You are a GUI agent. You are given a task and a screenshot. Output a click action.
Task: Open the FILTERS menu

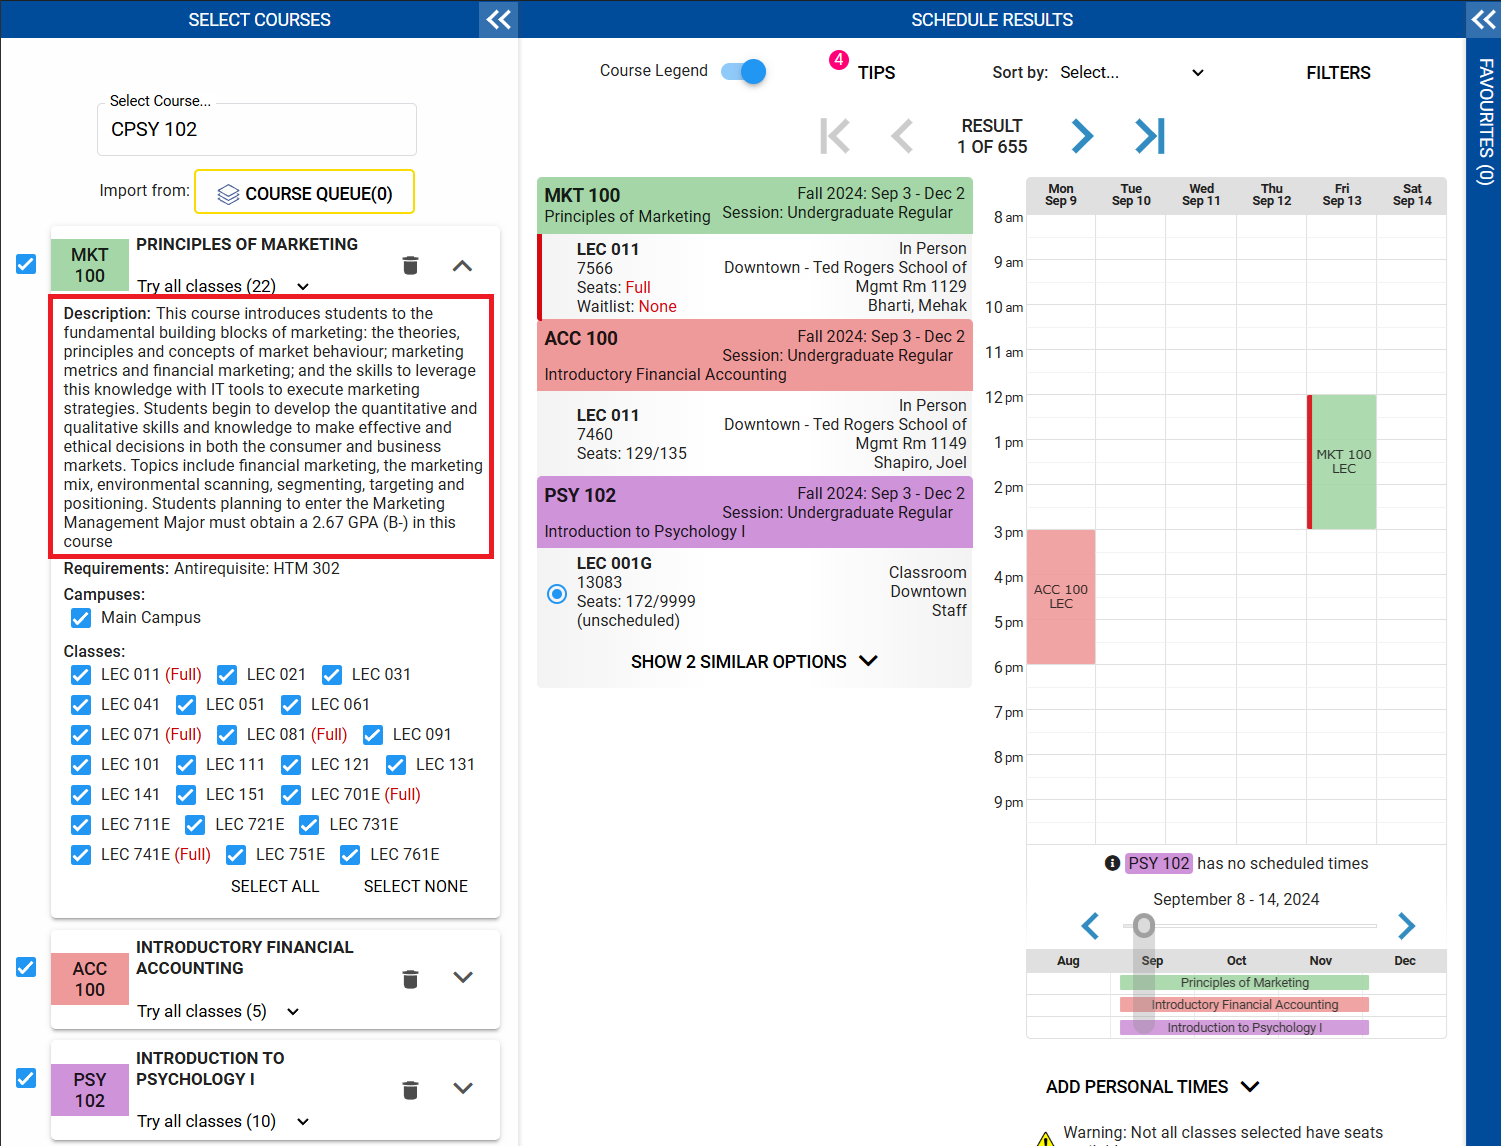pyautogui.click(x=1337, y=73)
